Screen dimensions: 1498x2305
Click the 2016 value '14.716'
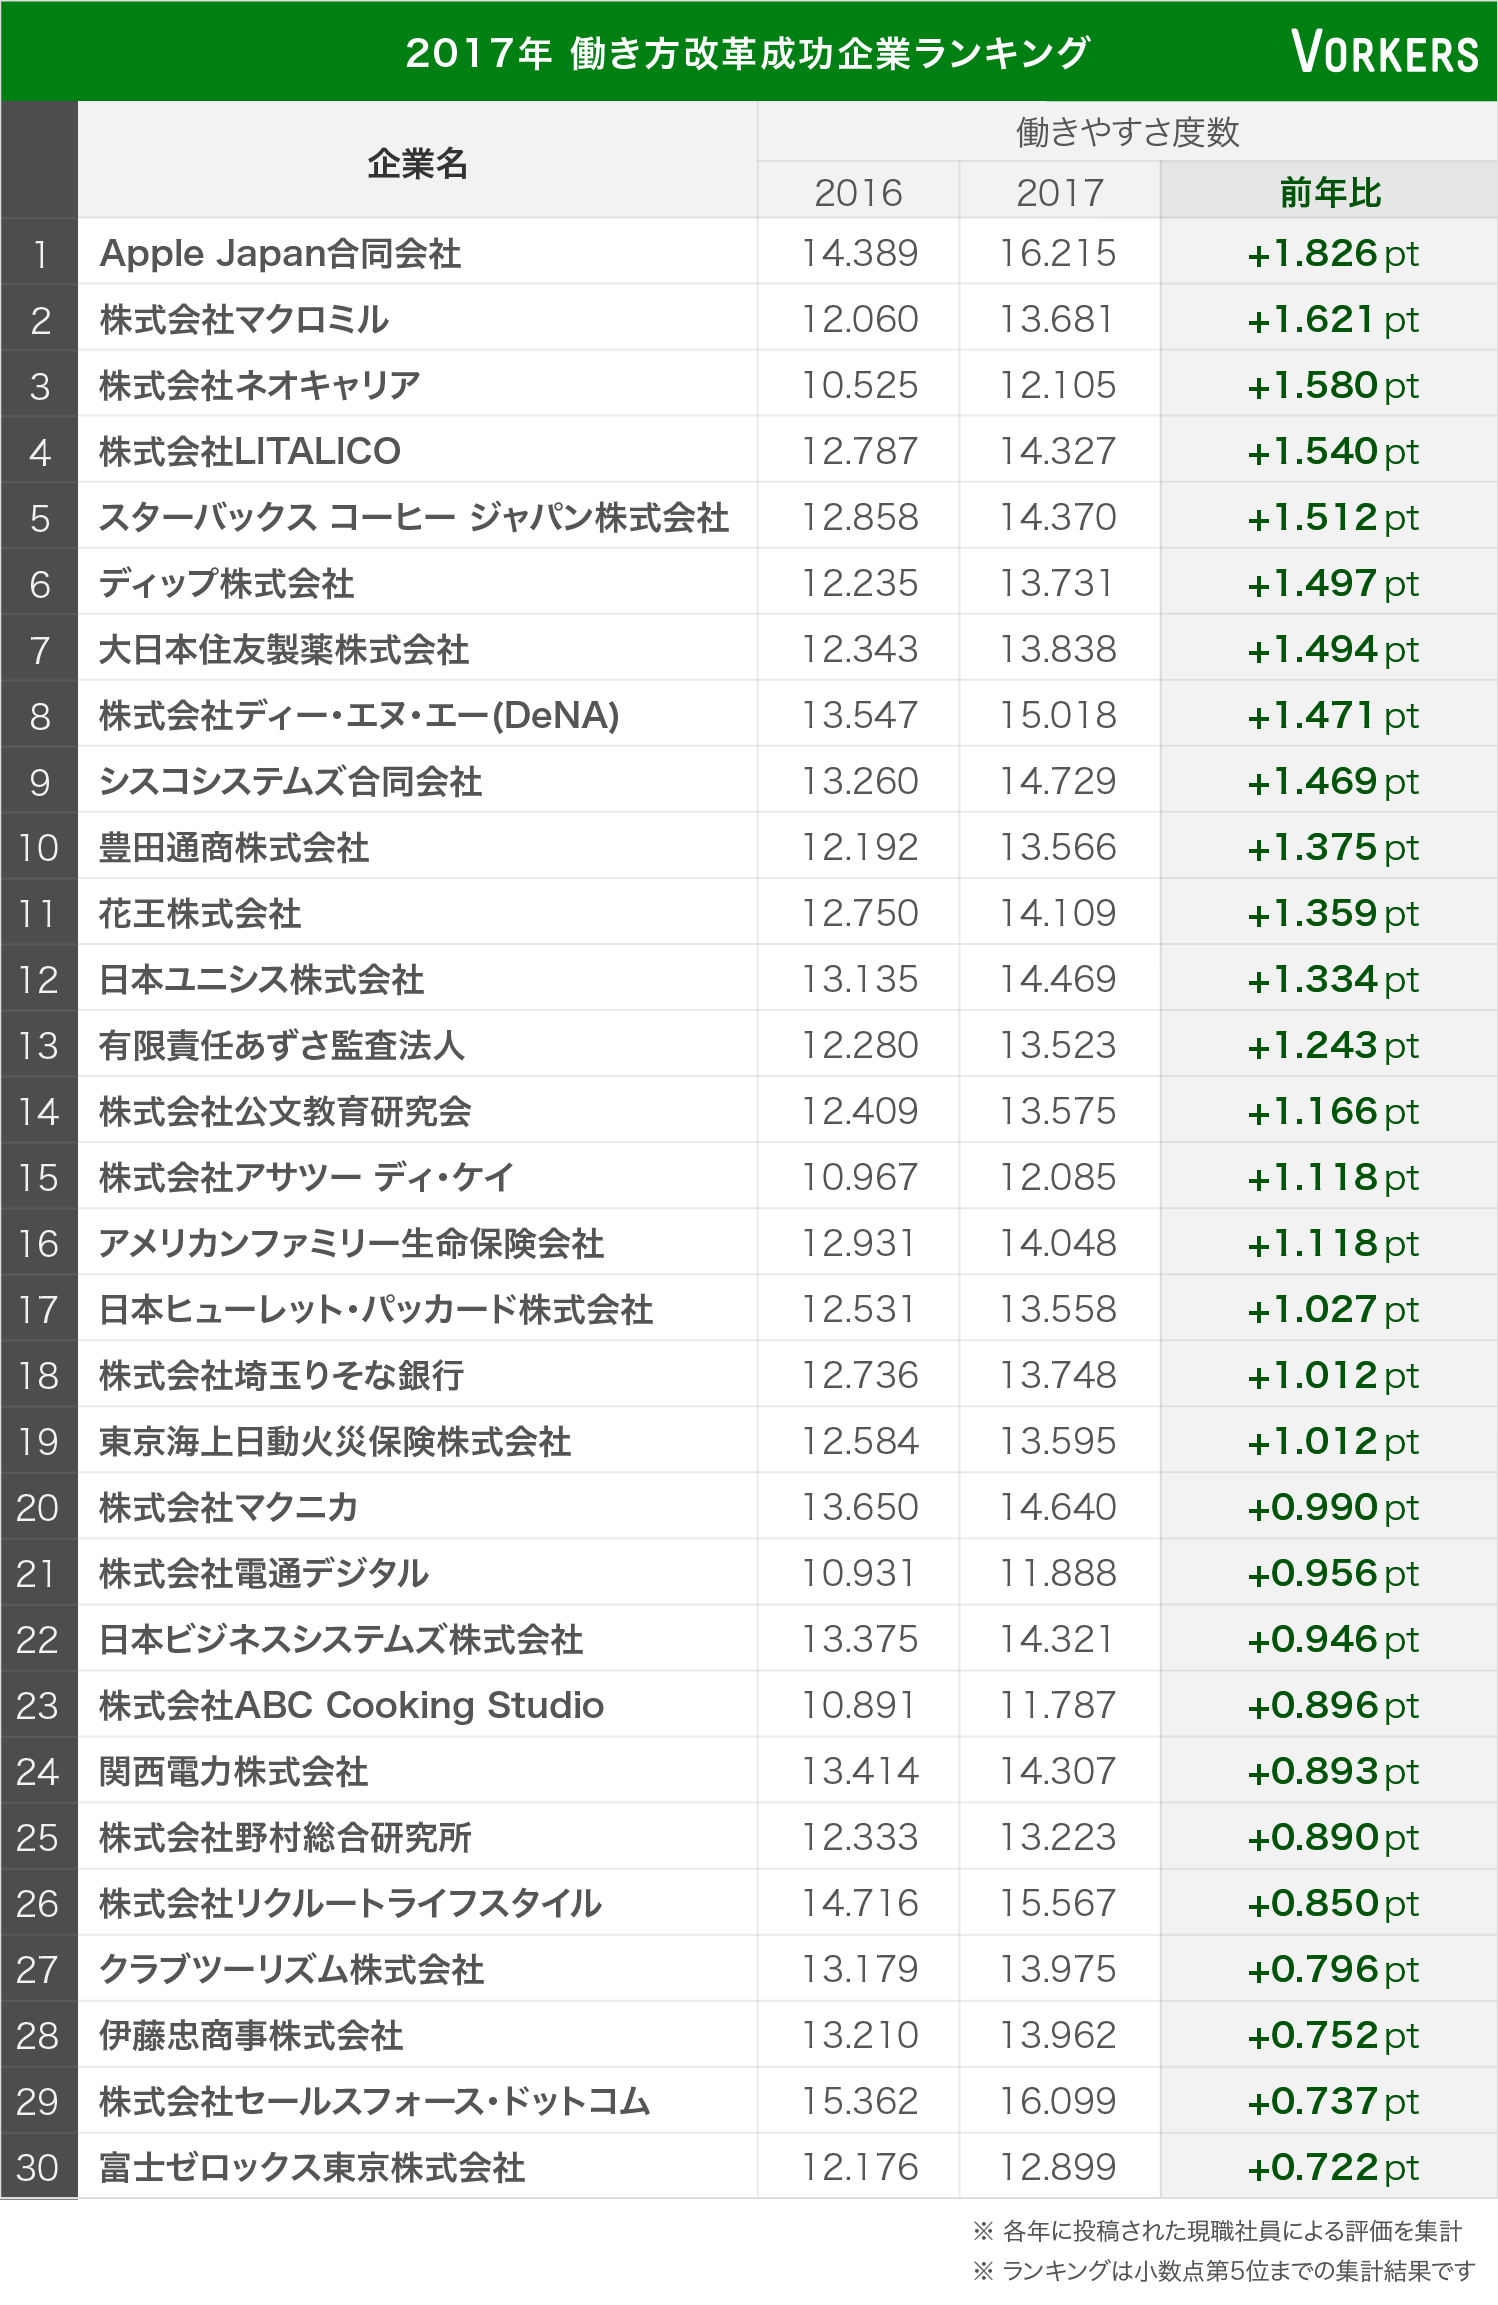pyautogui.click(x=859, y=1903)
